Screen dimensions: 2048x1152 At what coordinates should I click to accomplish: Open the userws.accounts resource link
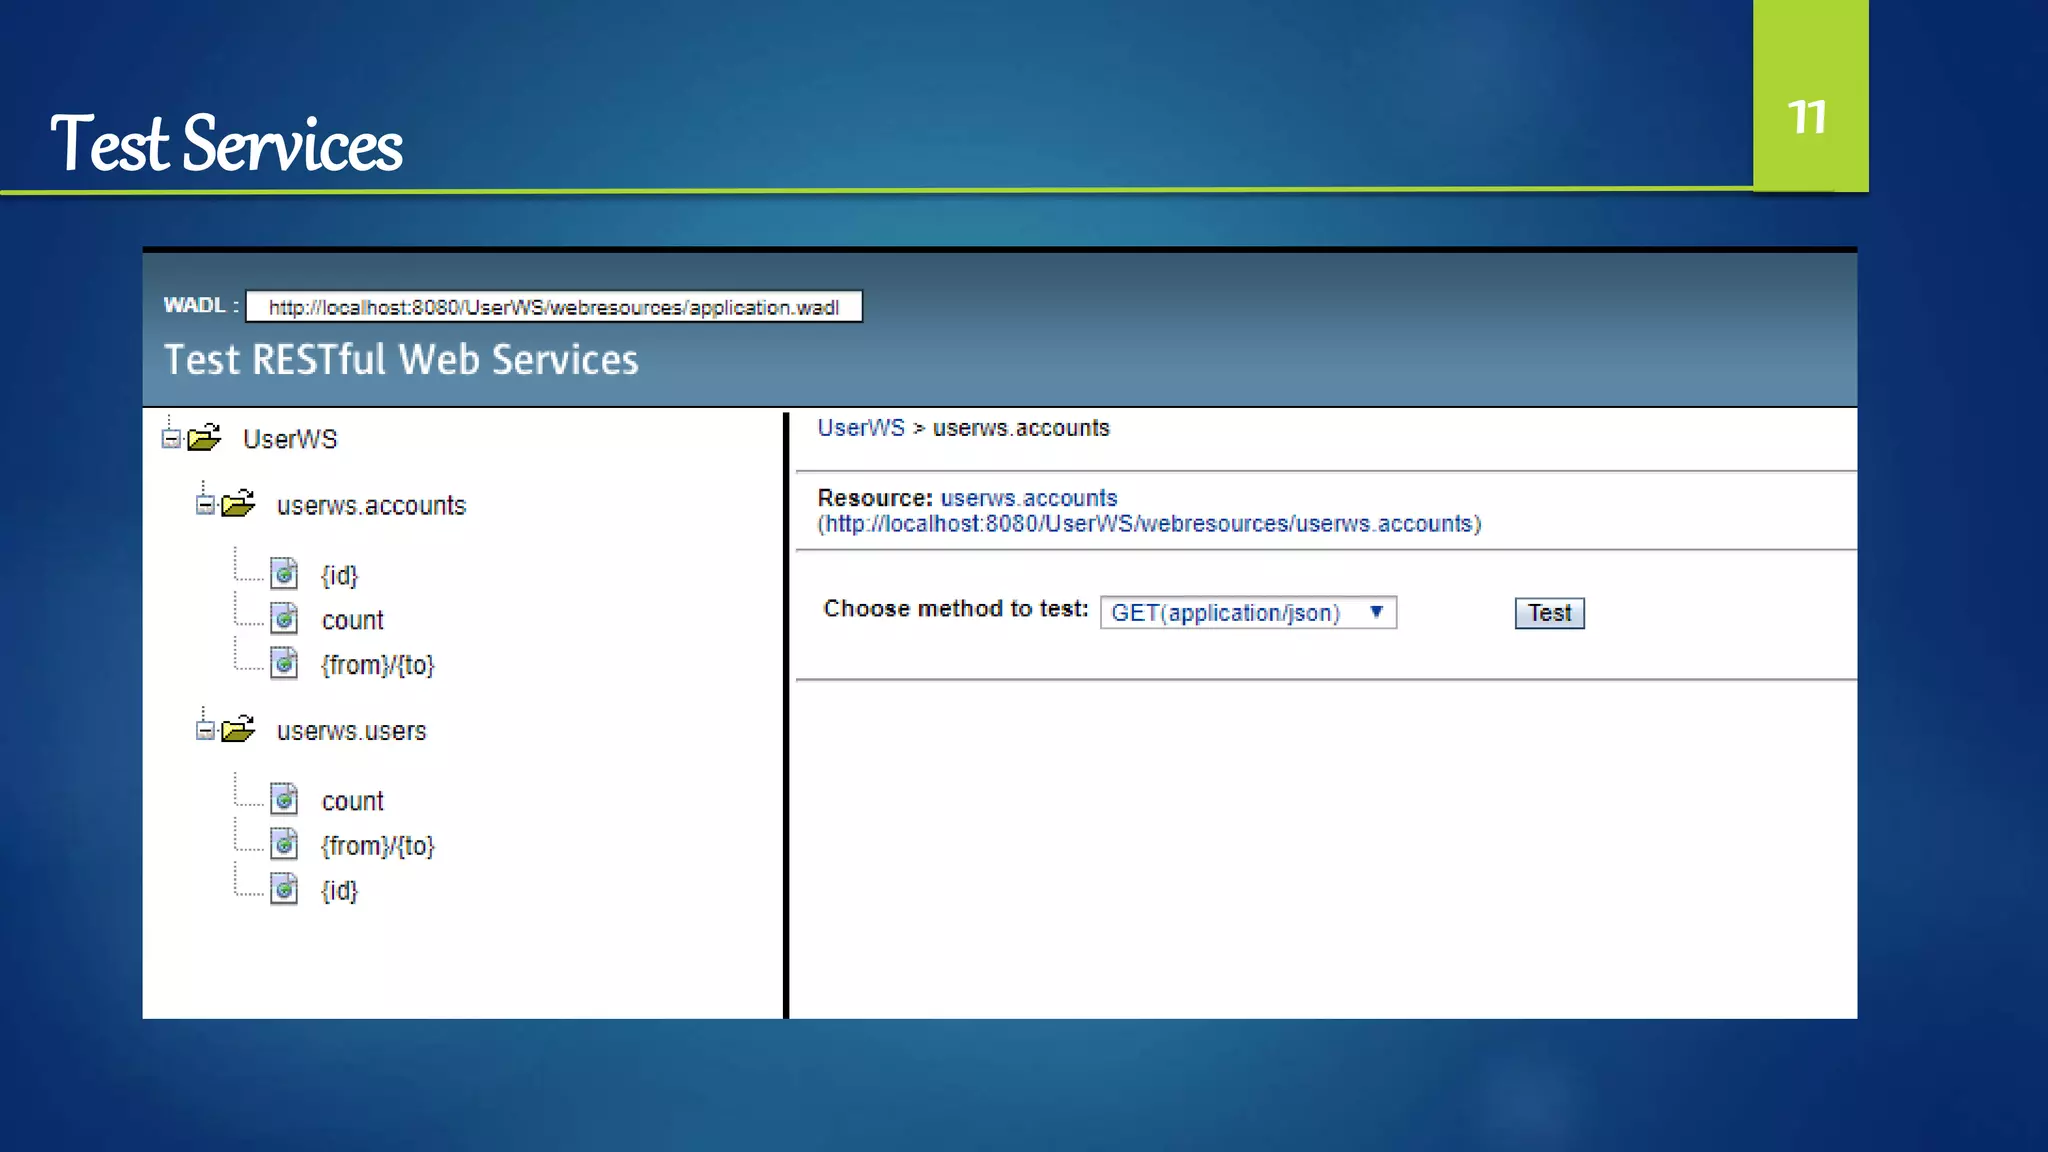pyautogui.click(x=1029, y=498)
